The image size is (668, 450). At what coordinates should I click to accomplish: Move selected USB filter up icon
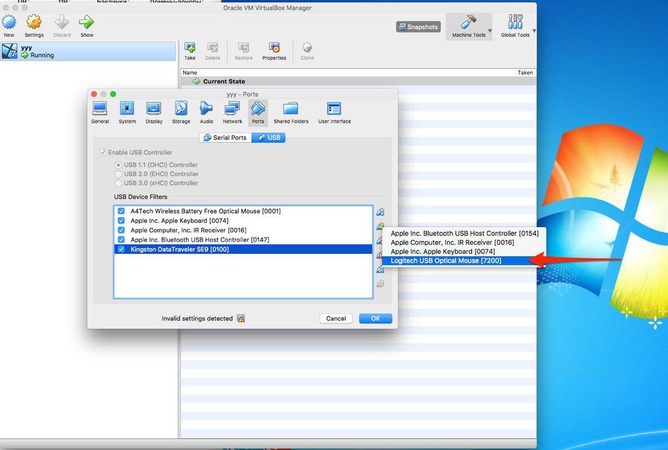(x=380, y=269)
